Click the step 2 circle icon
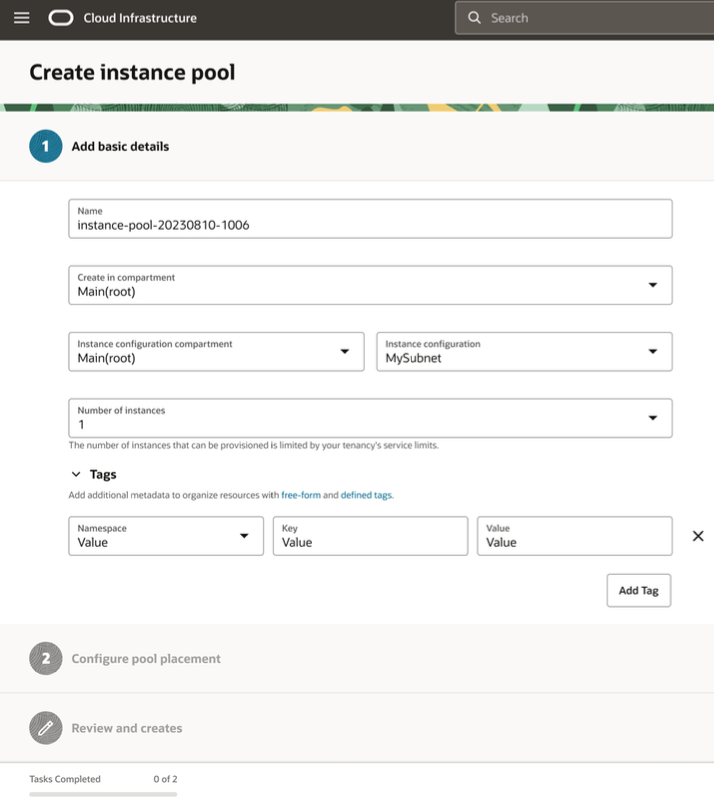 tap(45, 659)
